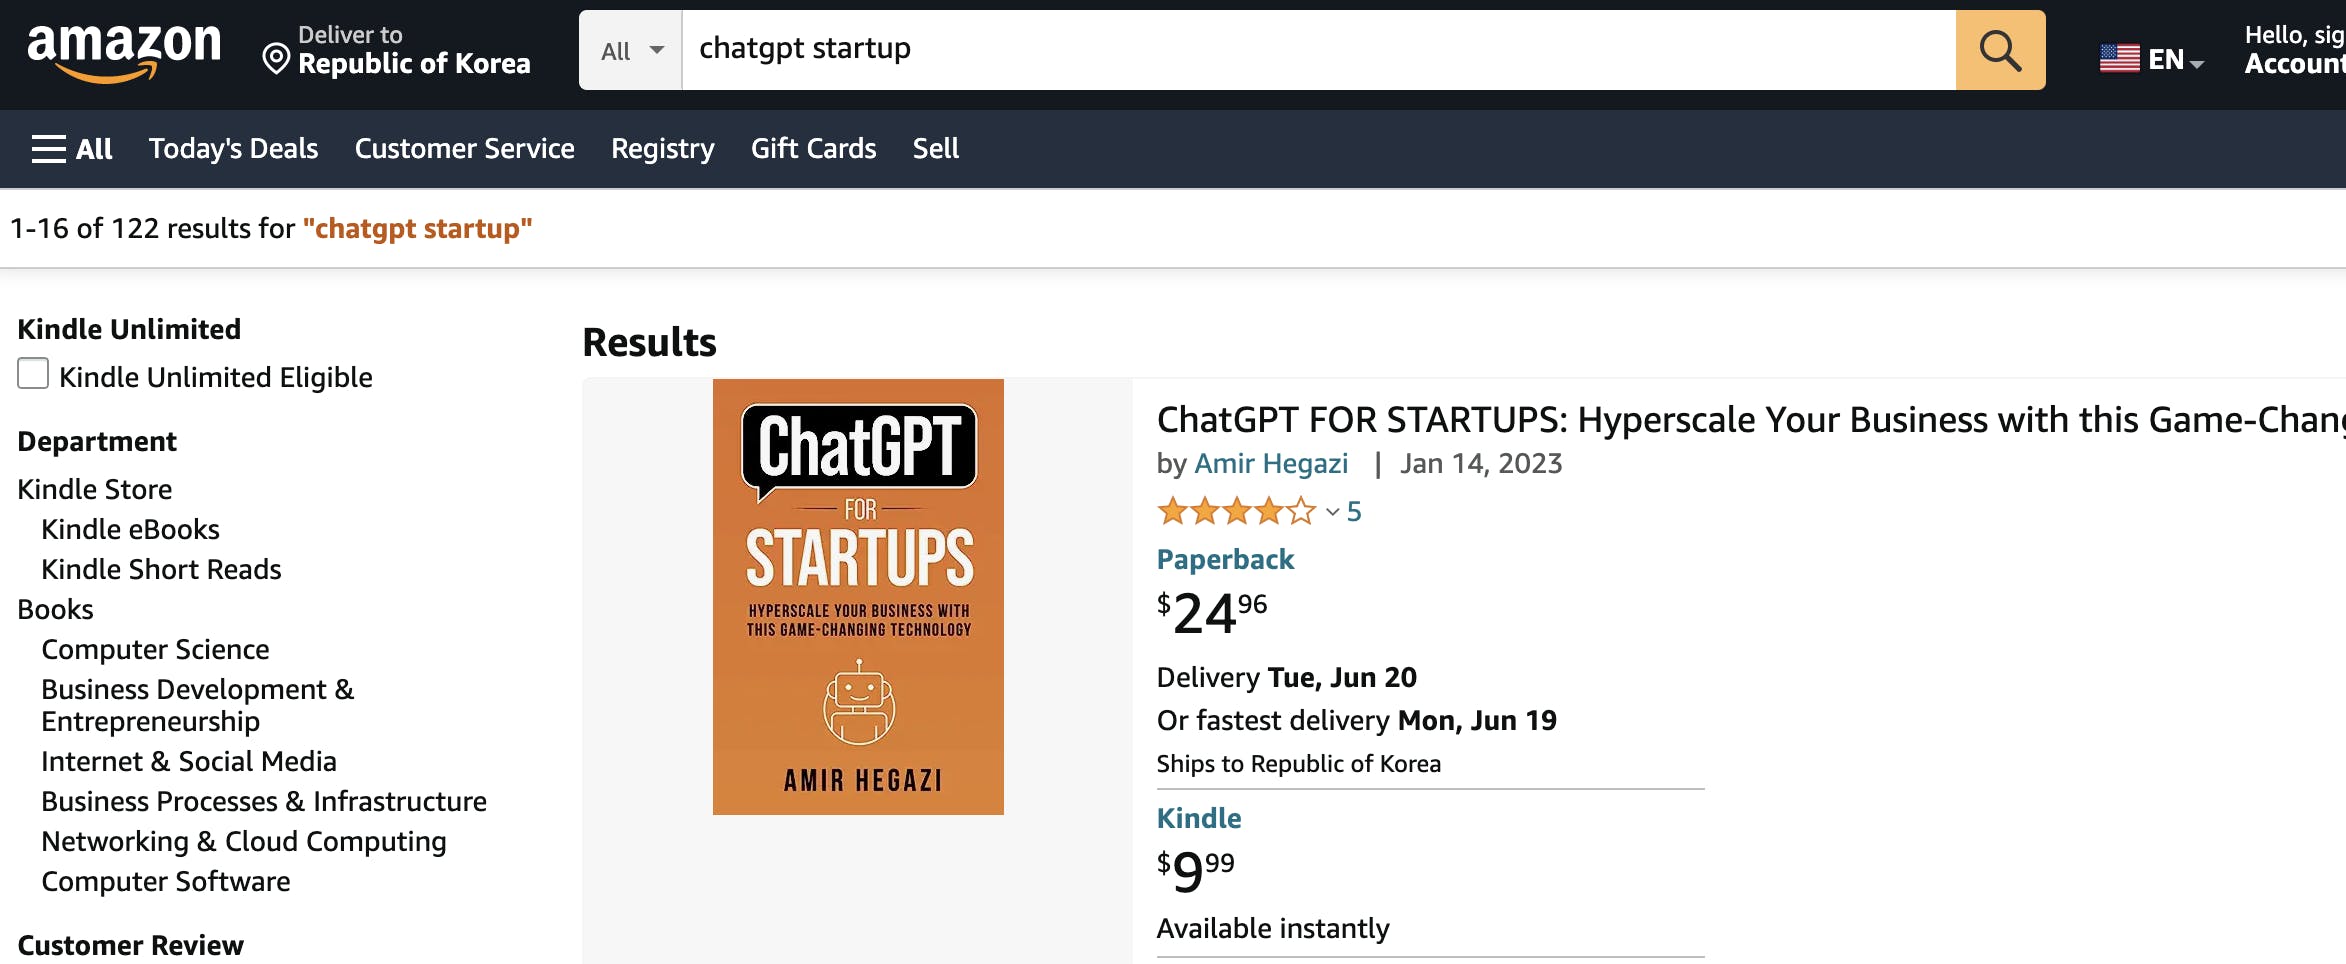Select the Paperback format link

(x=1225, y=560)
